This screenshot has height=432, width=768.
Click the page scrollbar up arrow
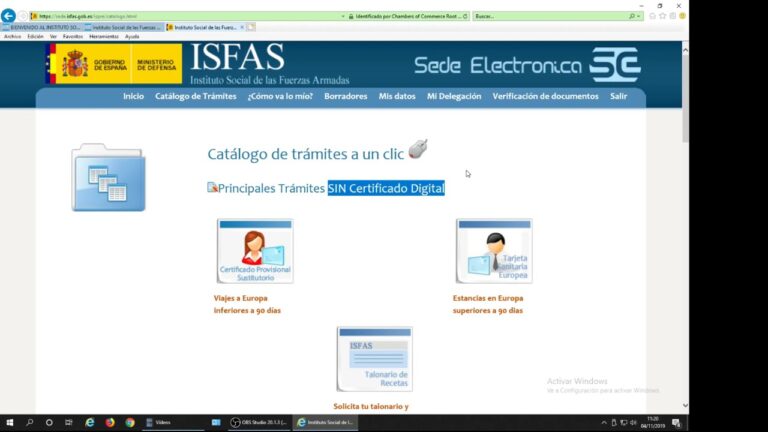point(685,50)
